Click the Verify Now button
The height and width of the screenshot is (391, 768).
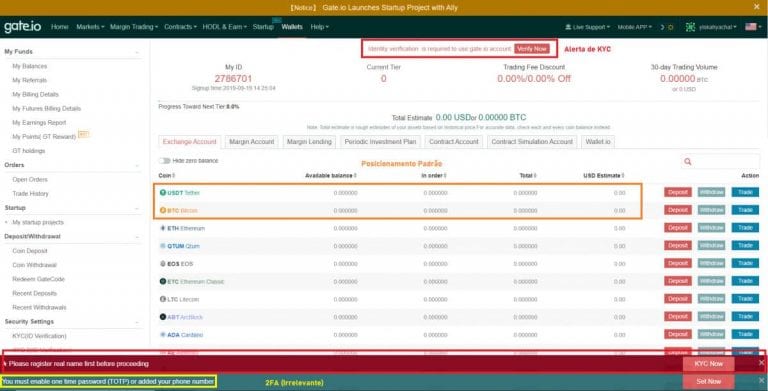click(x=532, y=49)
